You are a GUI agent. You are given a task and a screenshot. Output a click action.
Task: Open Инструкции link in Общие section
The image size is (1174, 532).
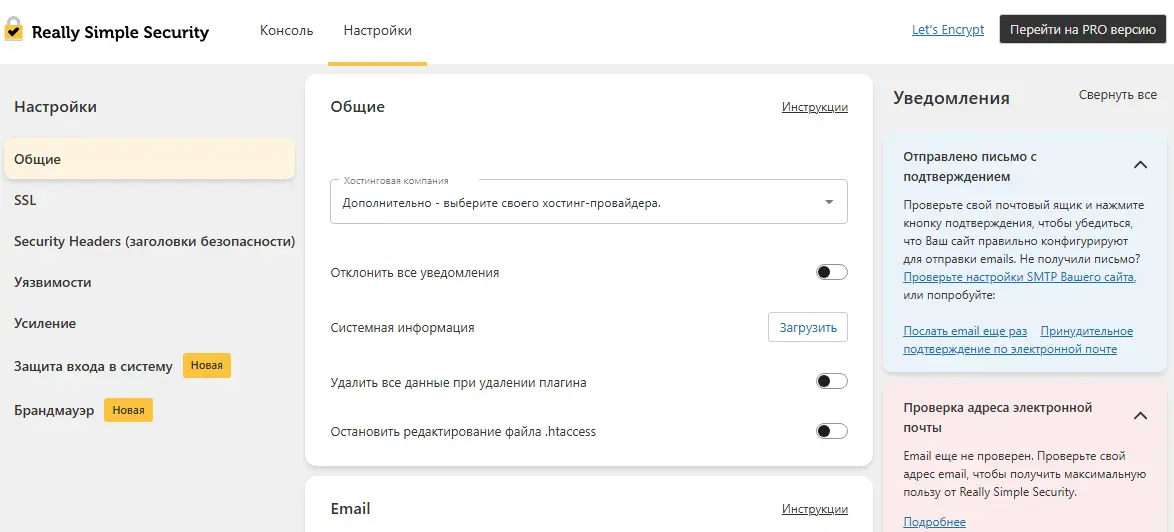pos(814,107)
